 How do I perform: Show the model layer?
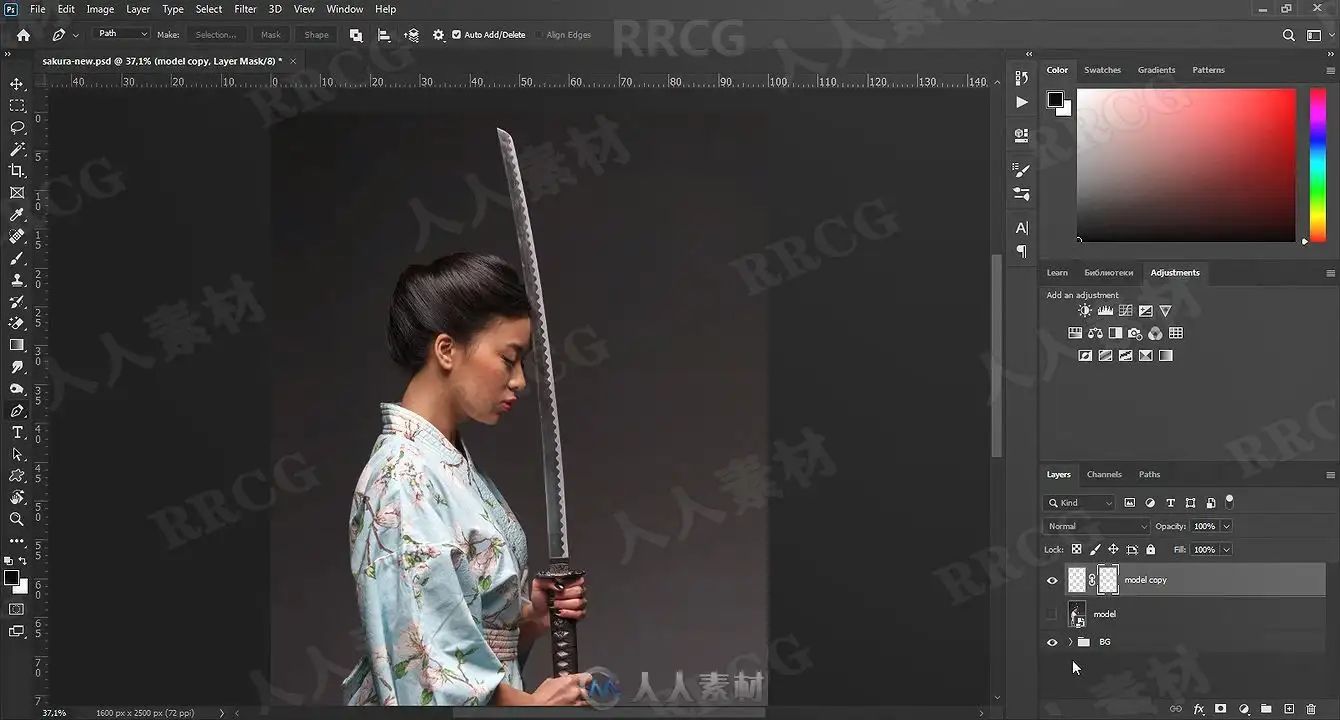pyautogui.click(x=1052, y=614)
